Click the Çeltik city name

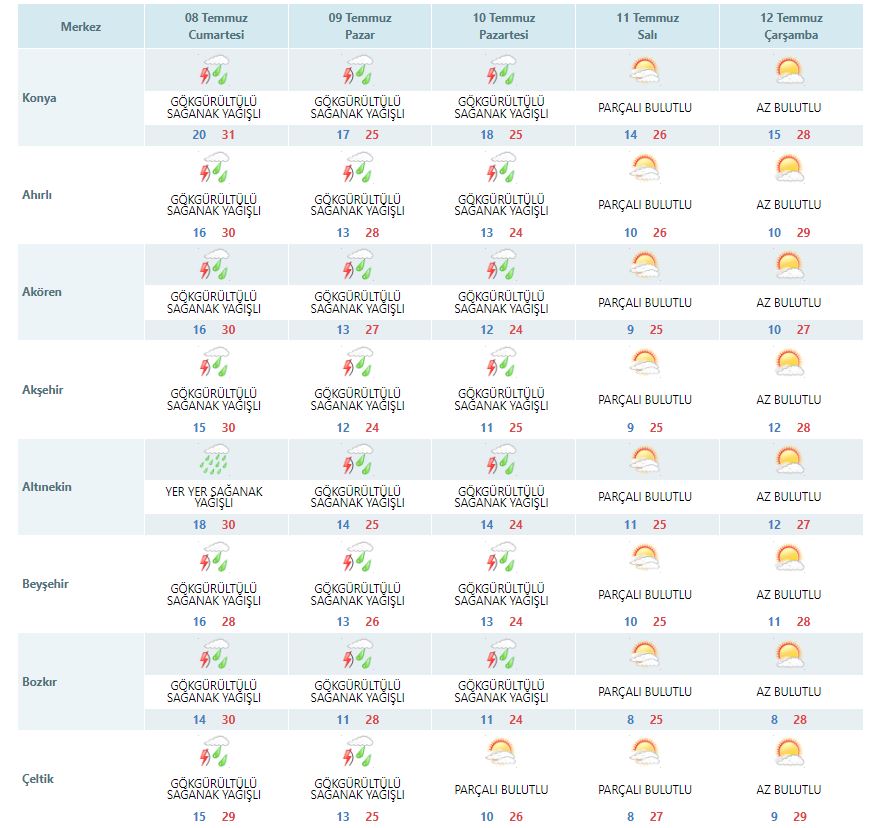[x=39, y=779]
